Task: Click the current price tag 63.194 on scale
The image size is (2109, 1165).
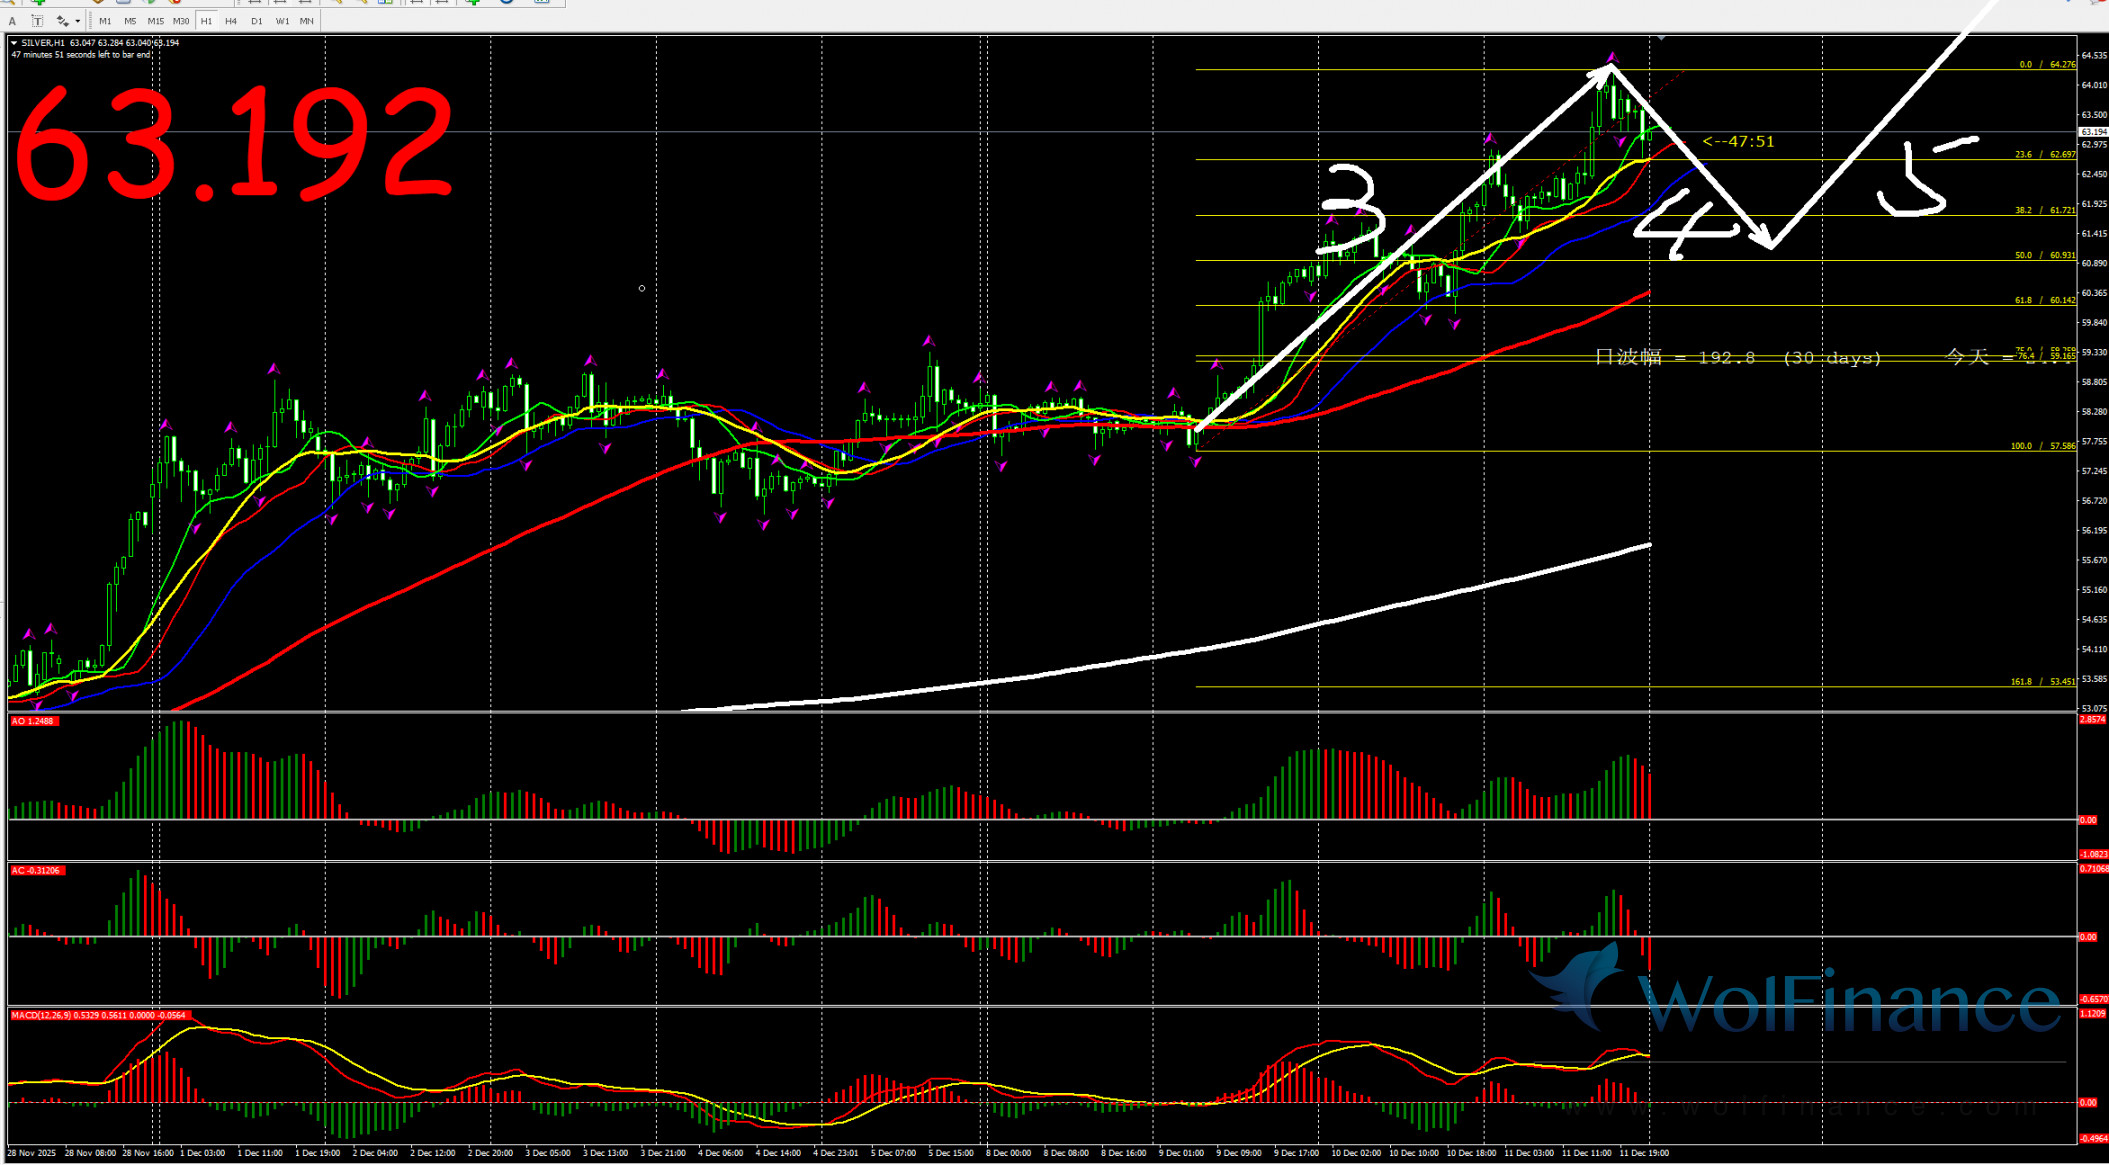Action: 2093,132
